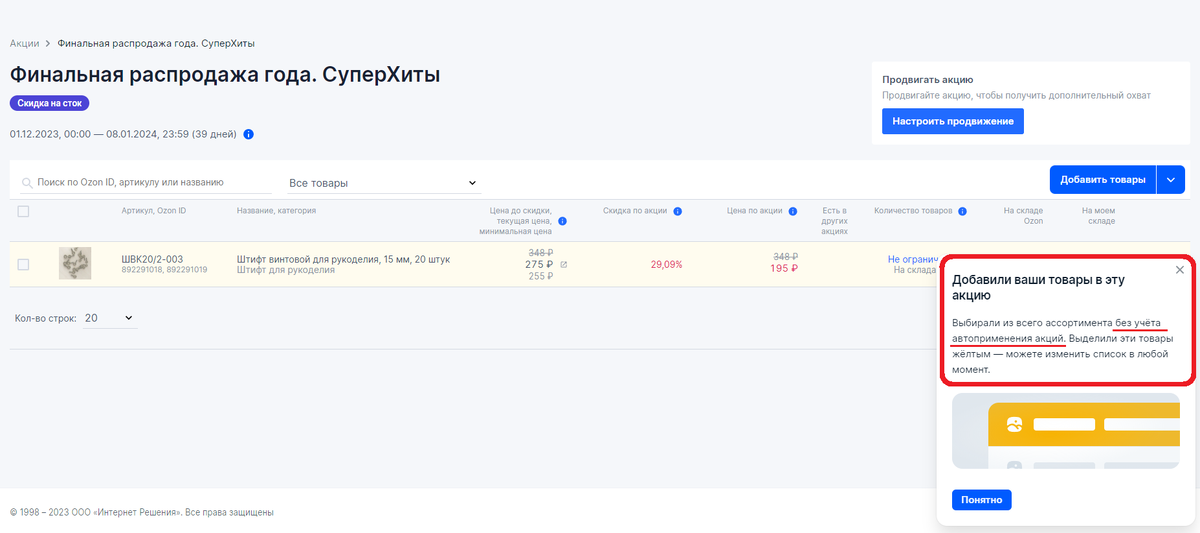
Task: Click the Настроить продвижение button
Action: tap(952, 121)
